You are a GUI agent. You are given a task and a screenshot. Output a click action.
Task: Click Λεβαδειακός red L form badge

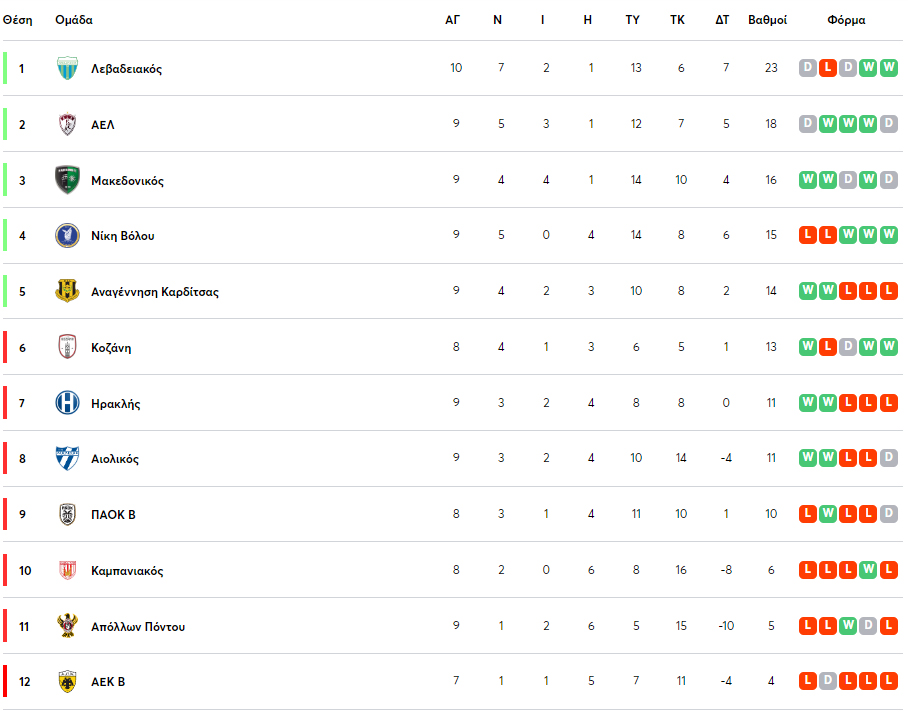pos(828,68)
